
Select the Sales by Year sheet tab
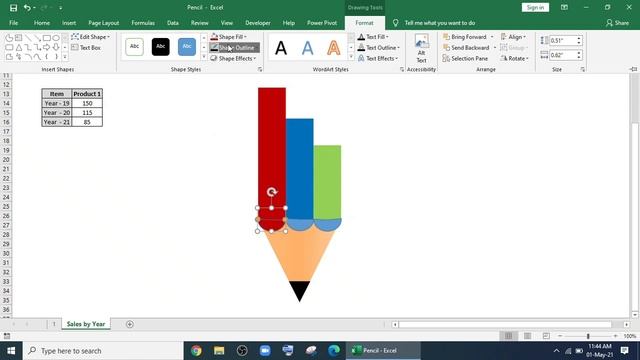click(x=86, y=324)
